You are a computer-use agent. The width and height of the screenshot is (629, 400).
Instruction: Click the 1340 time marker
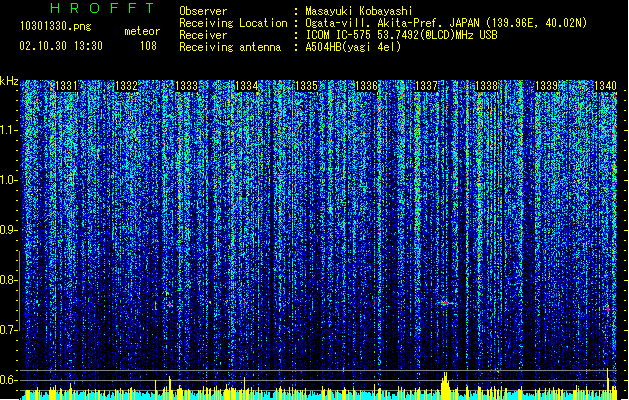point(605,86)
